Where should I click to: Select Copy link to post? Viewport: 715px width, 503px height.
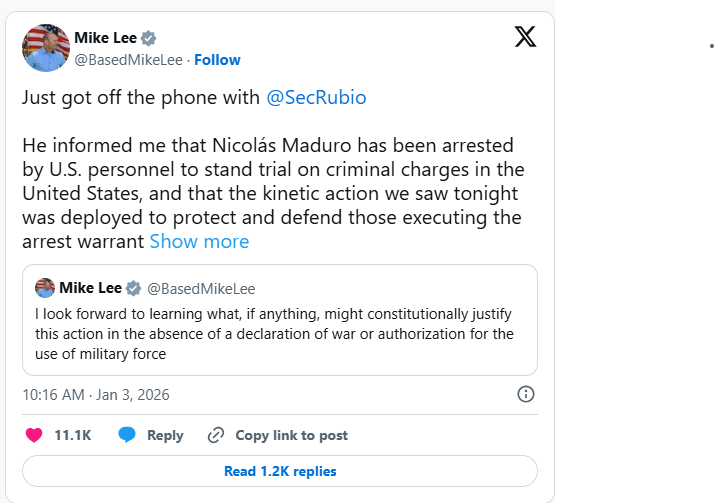291,435
